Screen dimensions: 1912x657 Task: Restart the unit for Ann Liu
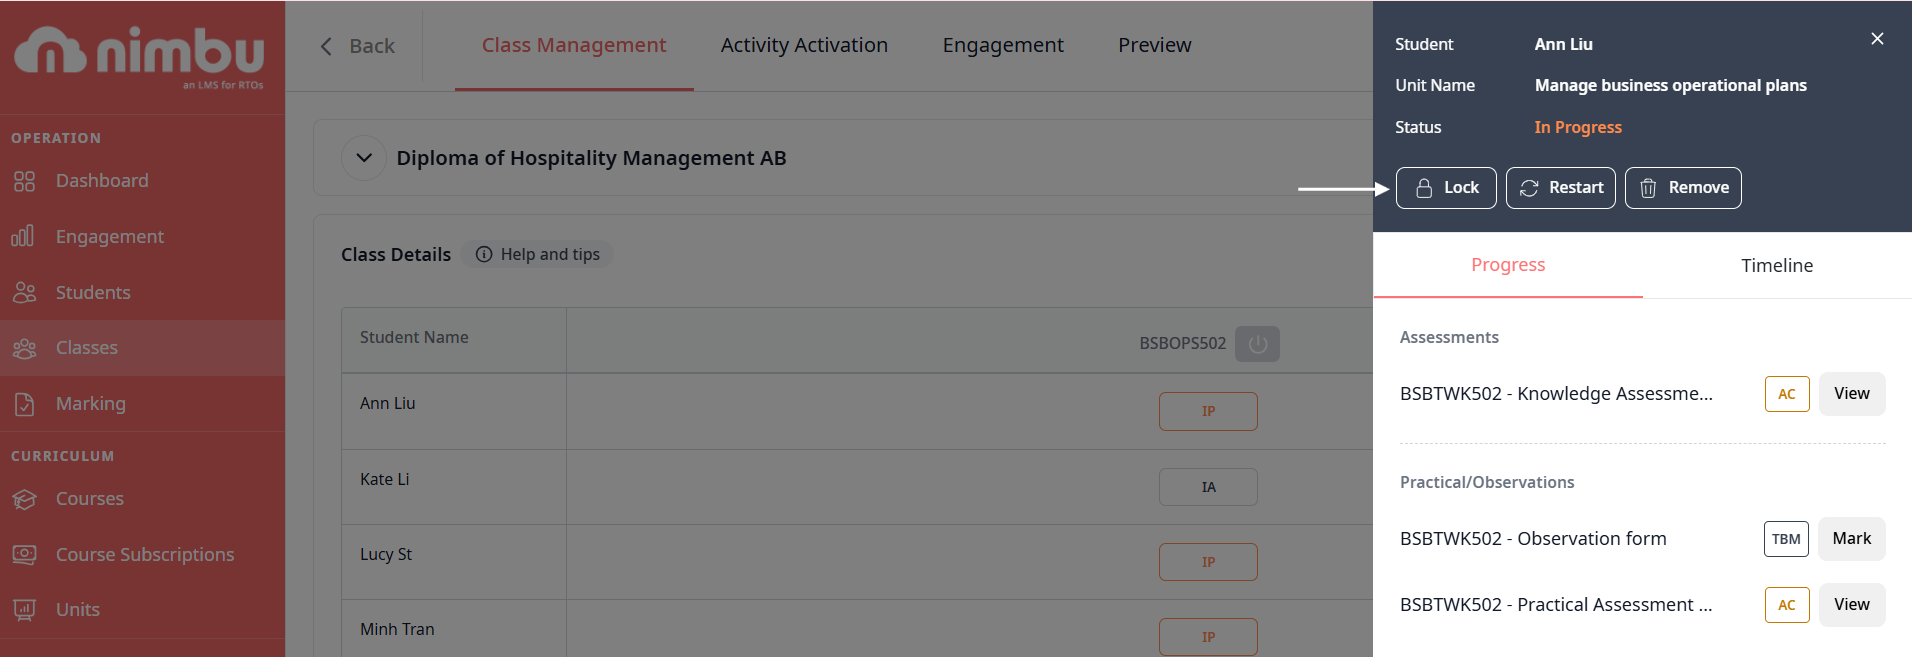coord(1560,188)
